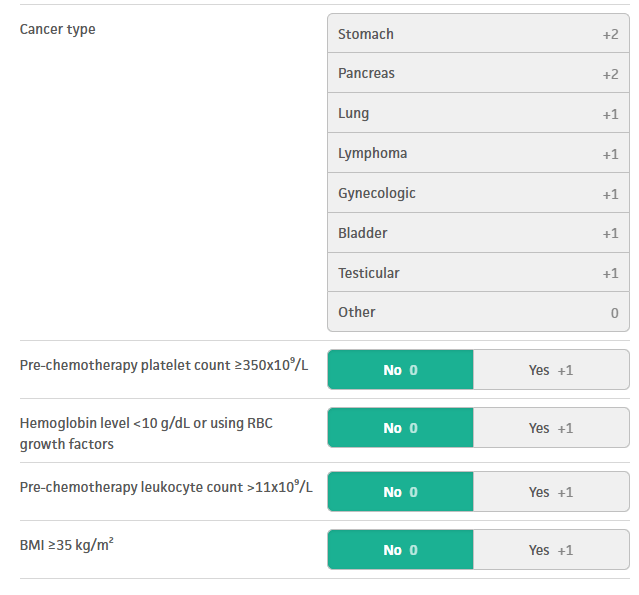
Task: Set BMI ≥35 to No
Action: 401,550
